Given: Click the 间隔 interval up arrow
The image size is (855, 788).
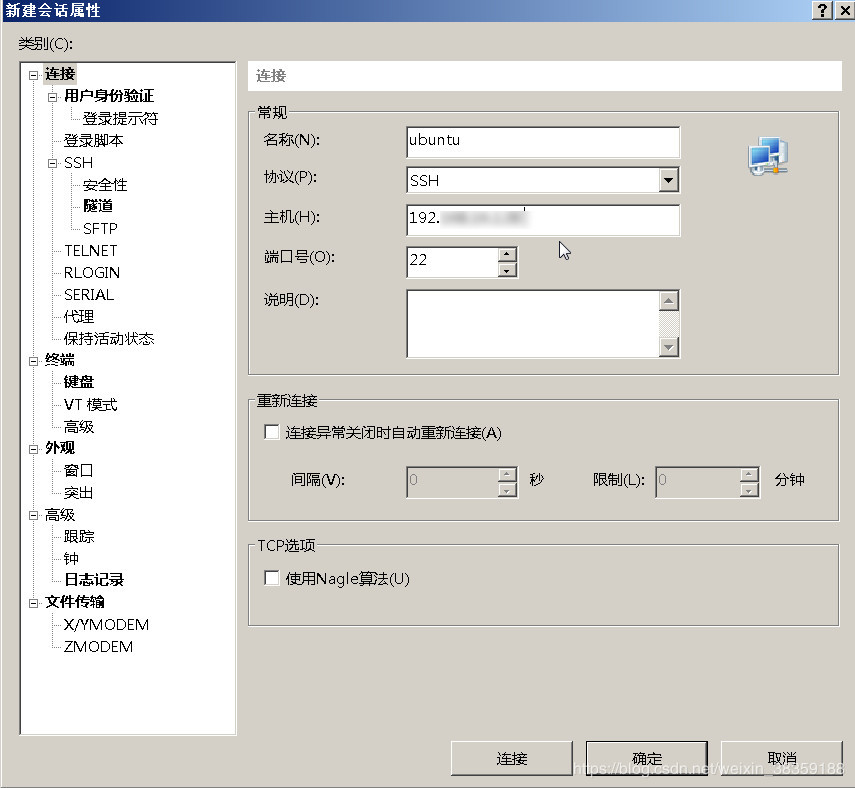Looking at the screenshot, I should [507, 474].
